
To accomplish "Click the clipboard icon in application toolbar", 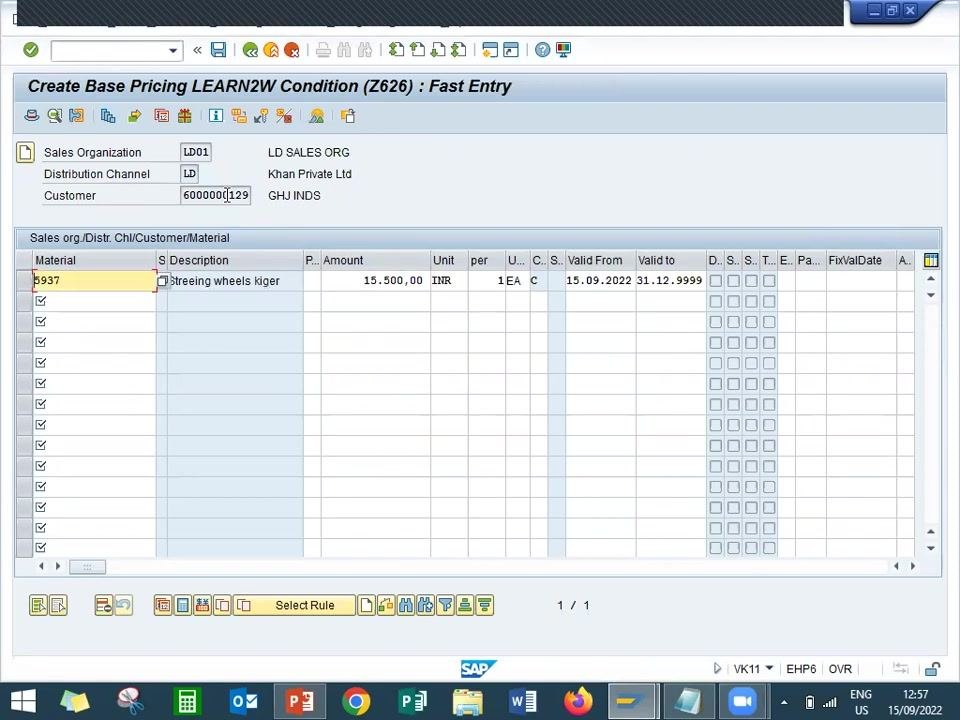I will click(x=348, y=116).
